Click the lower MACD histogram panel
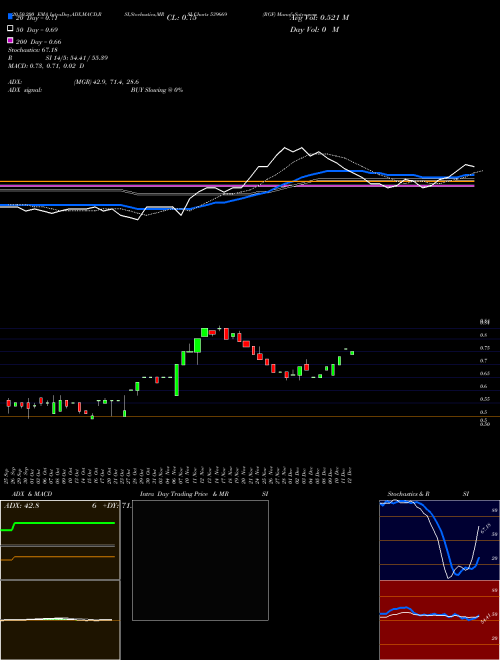 (60, 620)
